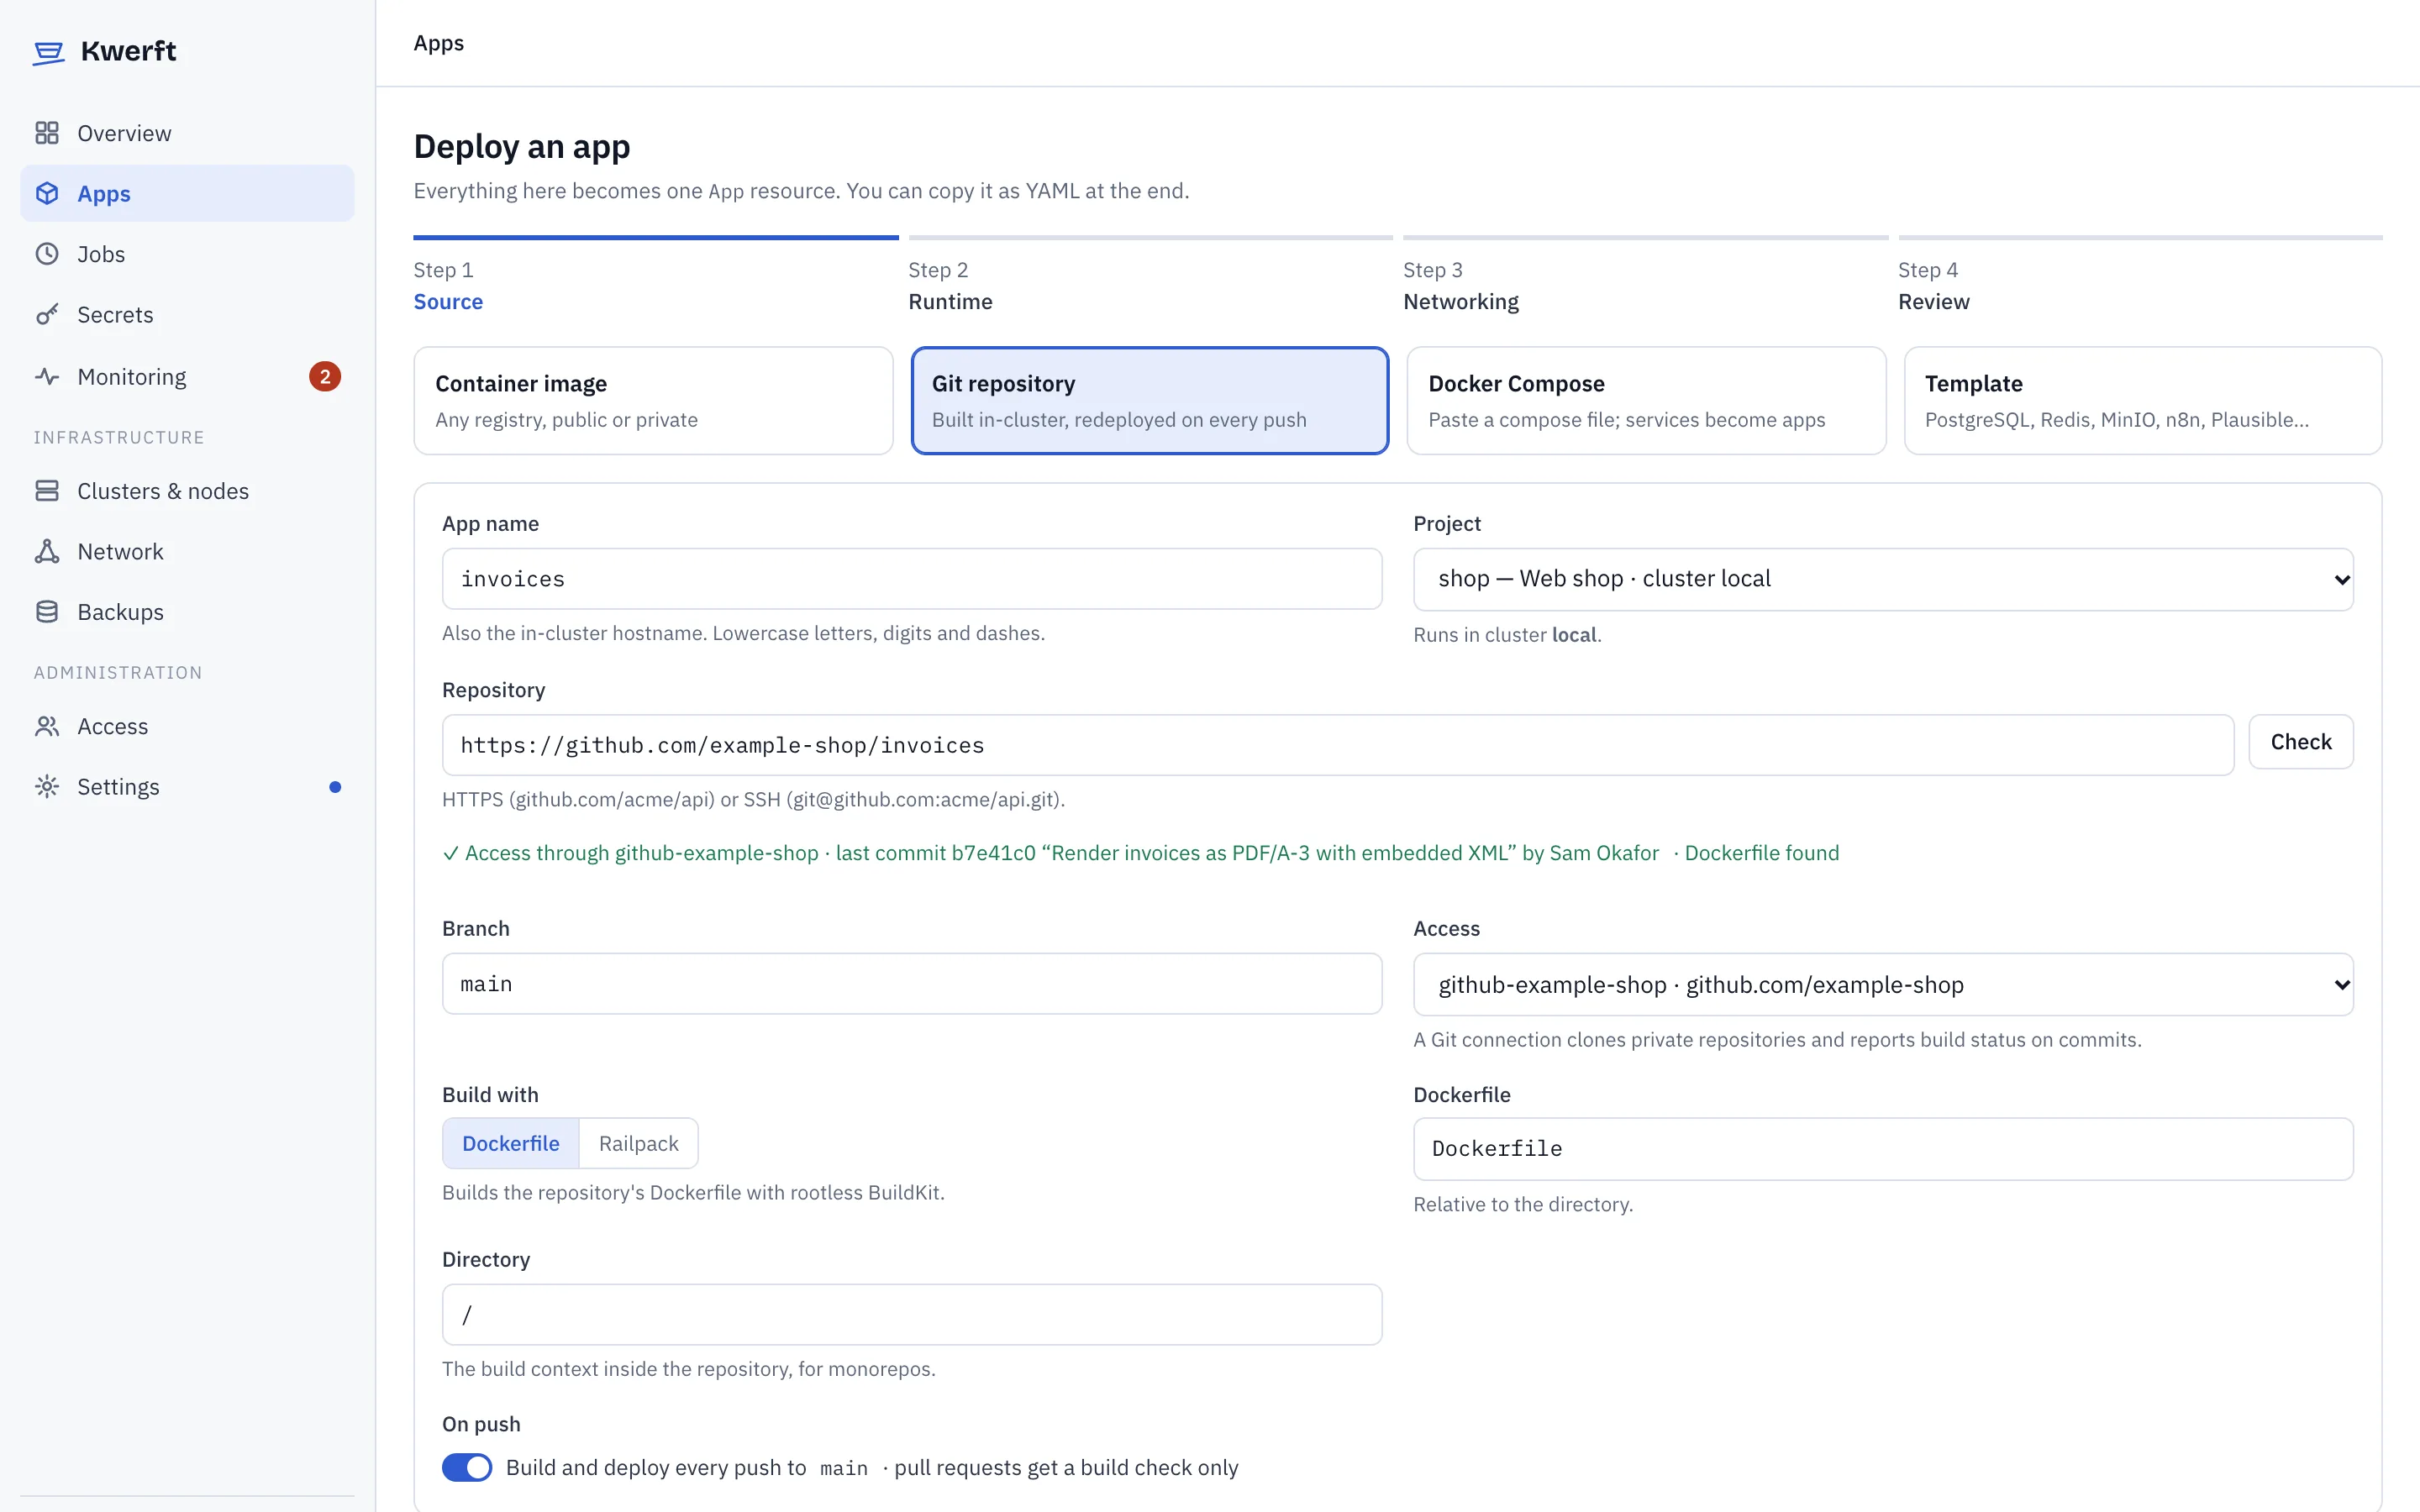Open Settings in the sidebar
Screen dimensions: 2420x1512
(187, 787)
